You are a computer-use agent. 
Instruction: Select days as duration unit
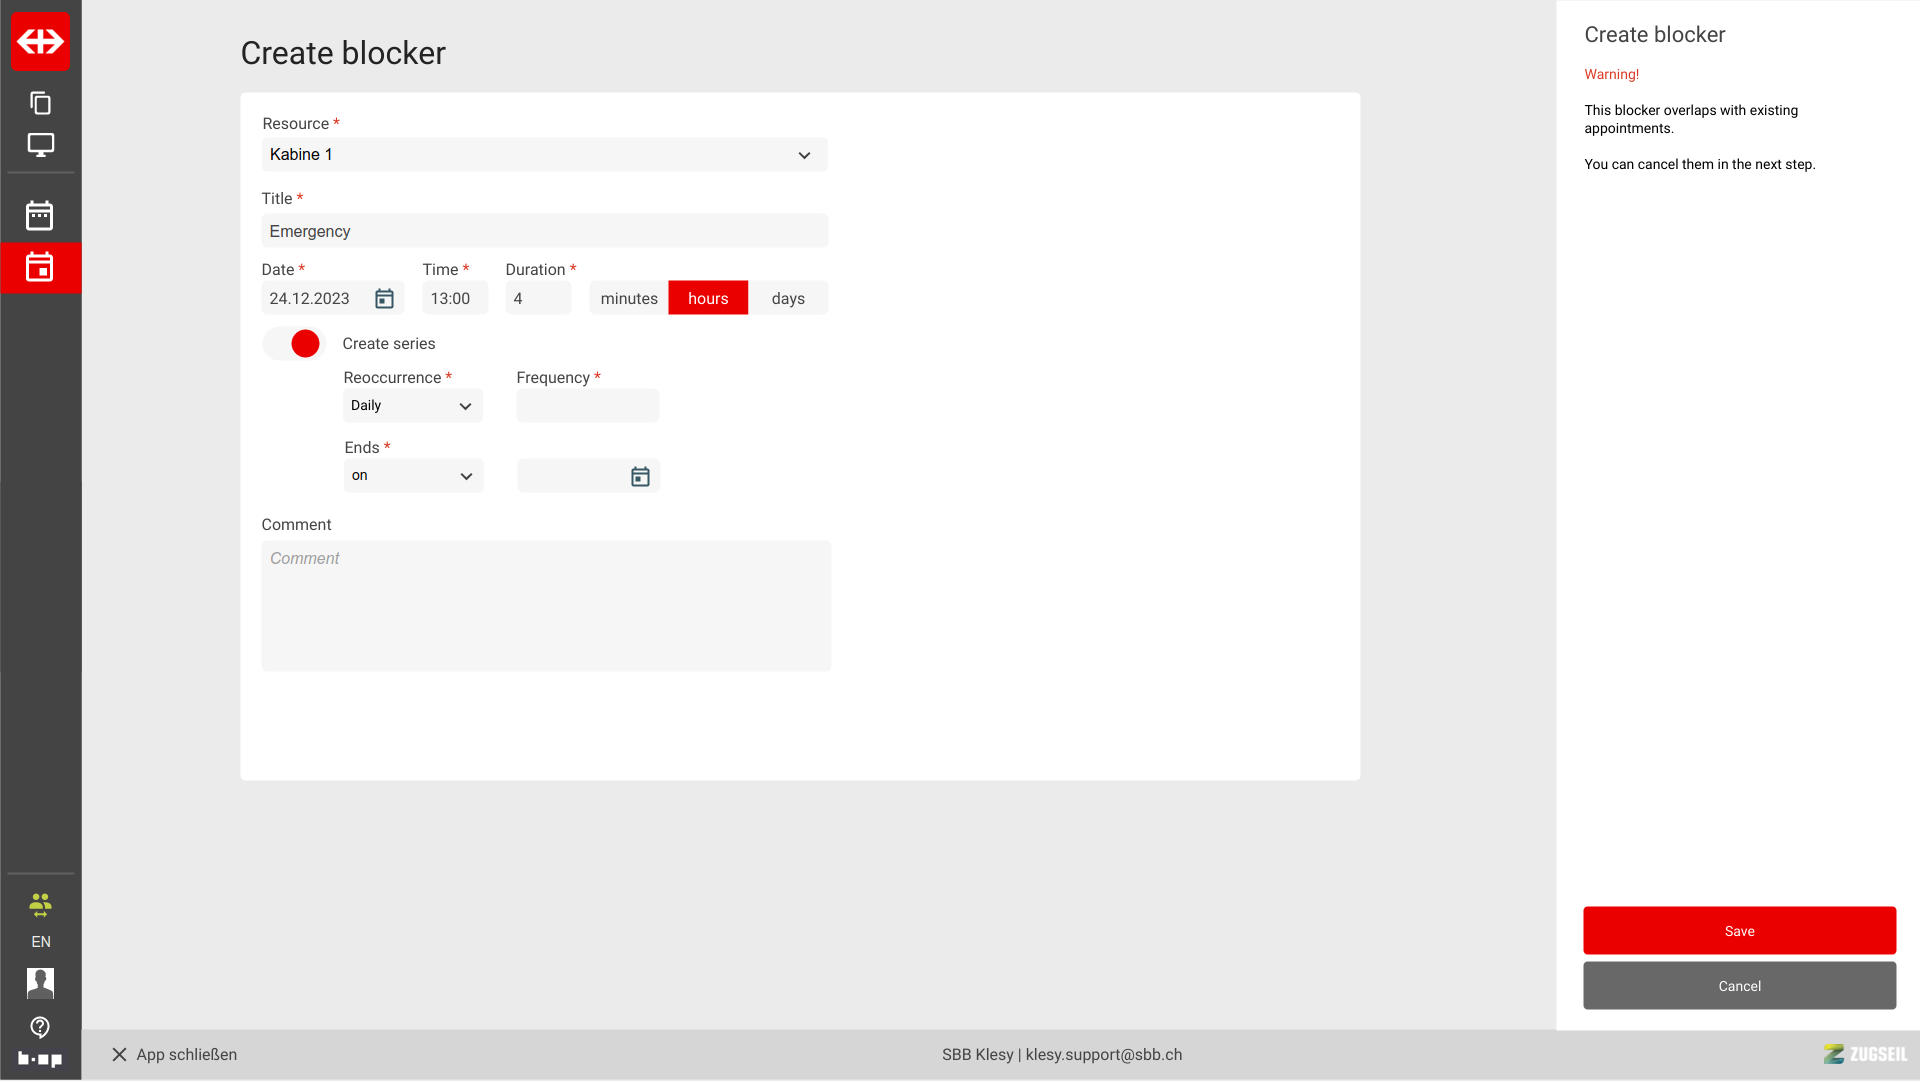(788, 299)
